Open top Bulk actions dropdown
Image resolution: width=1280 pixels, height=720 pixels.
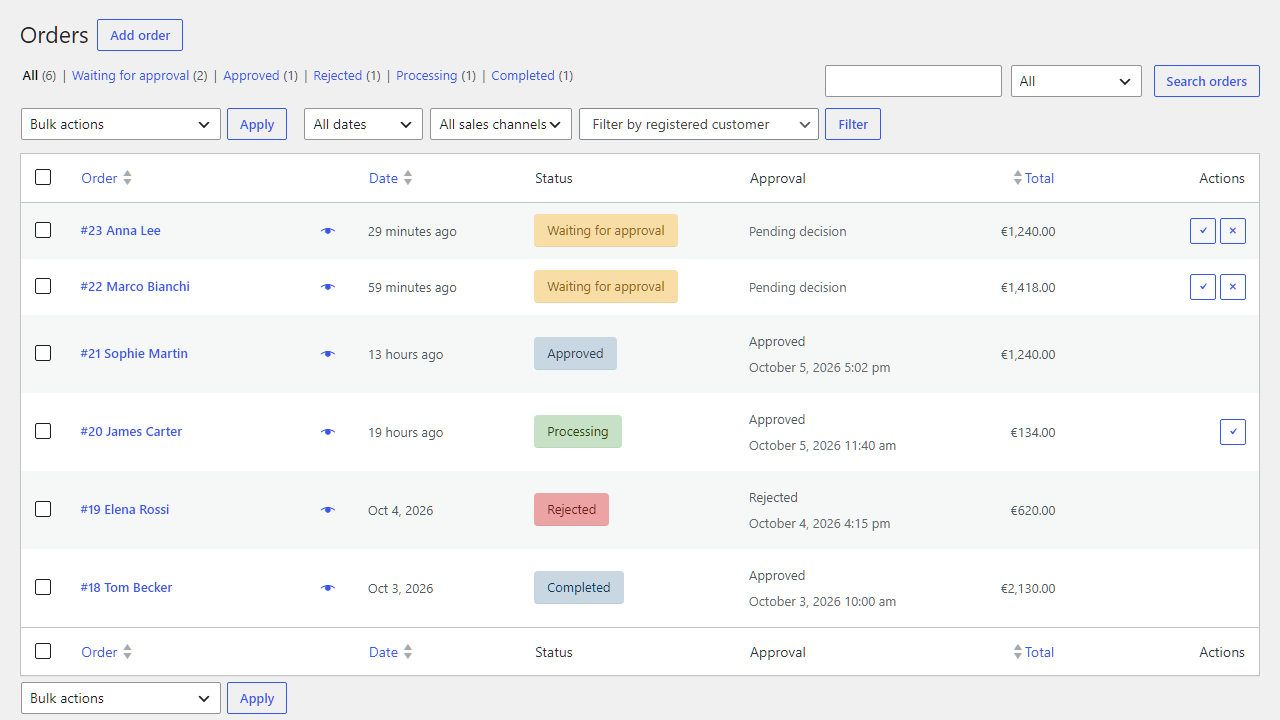[x=121, y=124]
